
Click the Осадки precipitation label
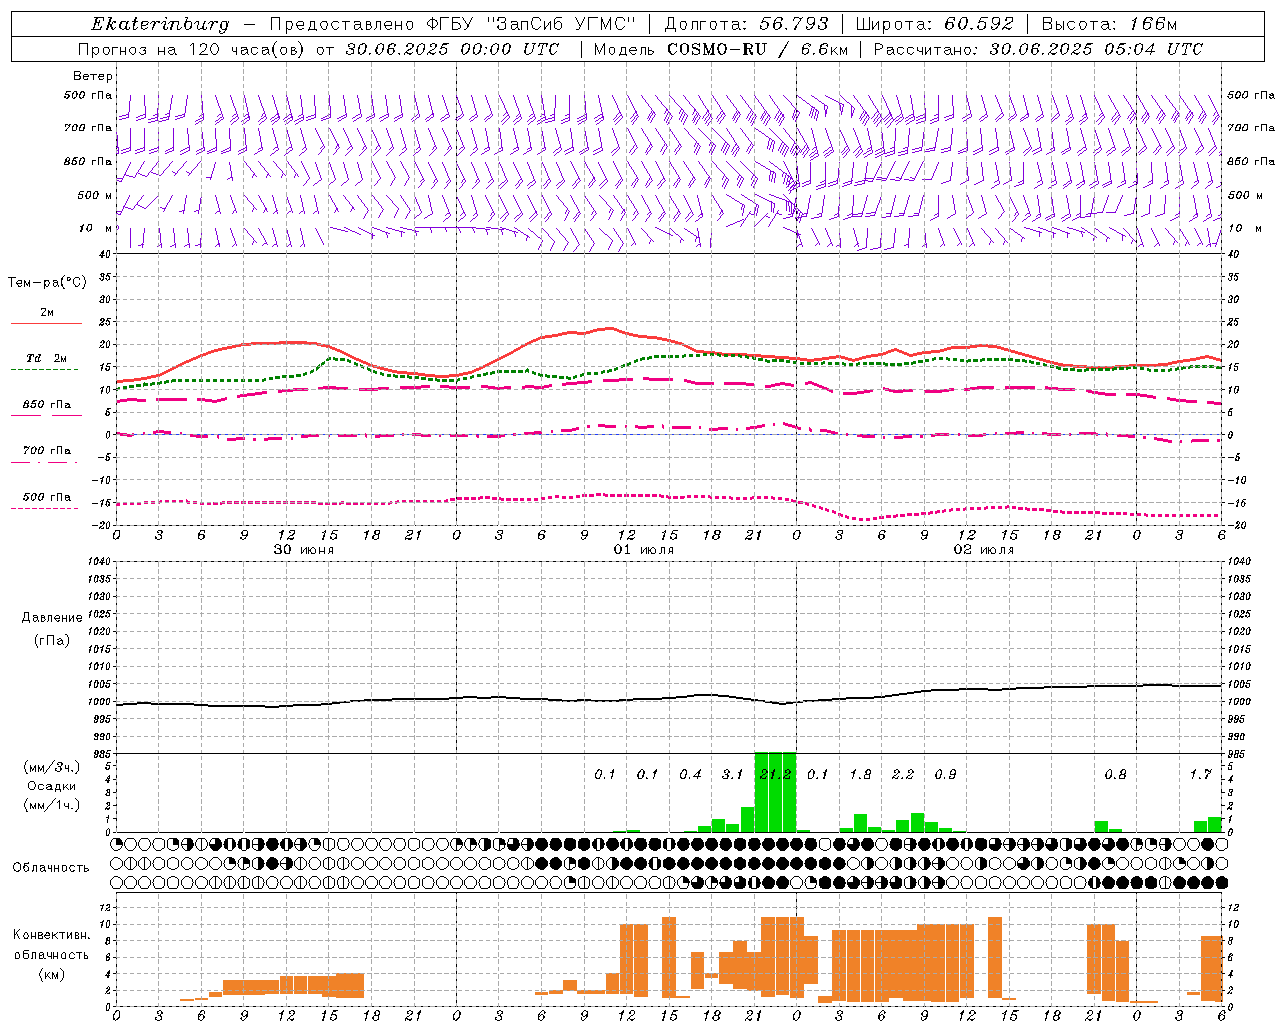(x=52, y=786)
